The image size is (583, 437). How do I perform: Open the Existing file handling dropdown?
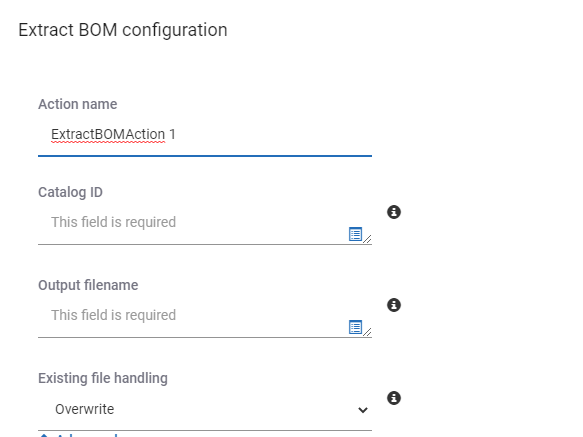pyautogui.click(x=205, y=409)
